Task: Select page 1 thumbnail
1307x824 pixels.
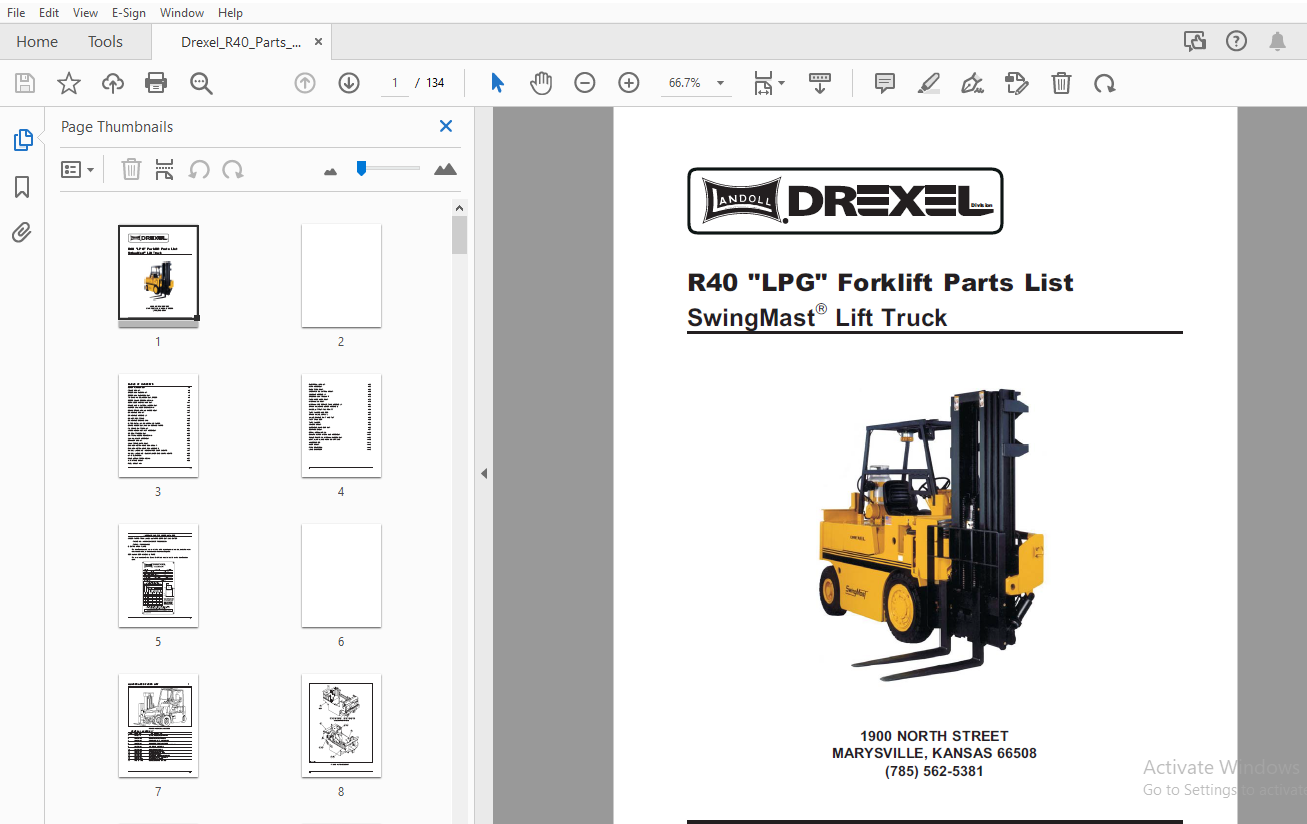Action: [x=158, y=274]
